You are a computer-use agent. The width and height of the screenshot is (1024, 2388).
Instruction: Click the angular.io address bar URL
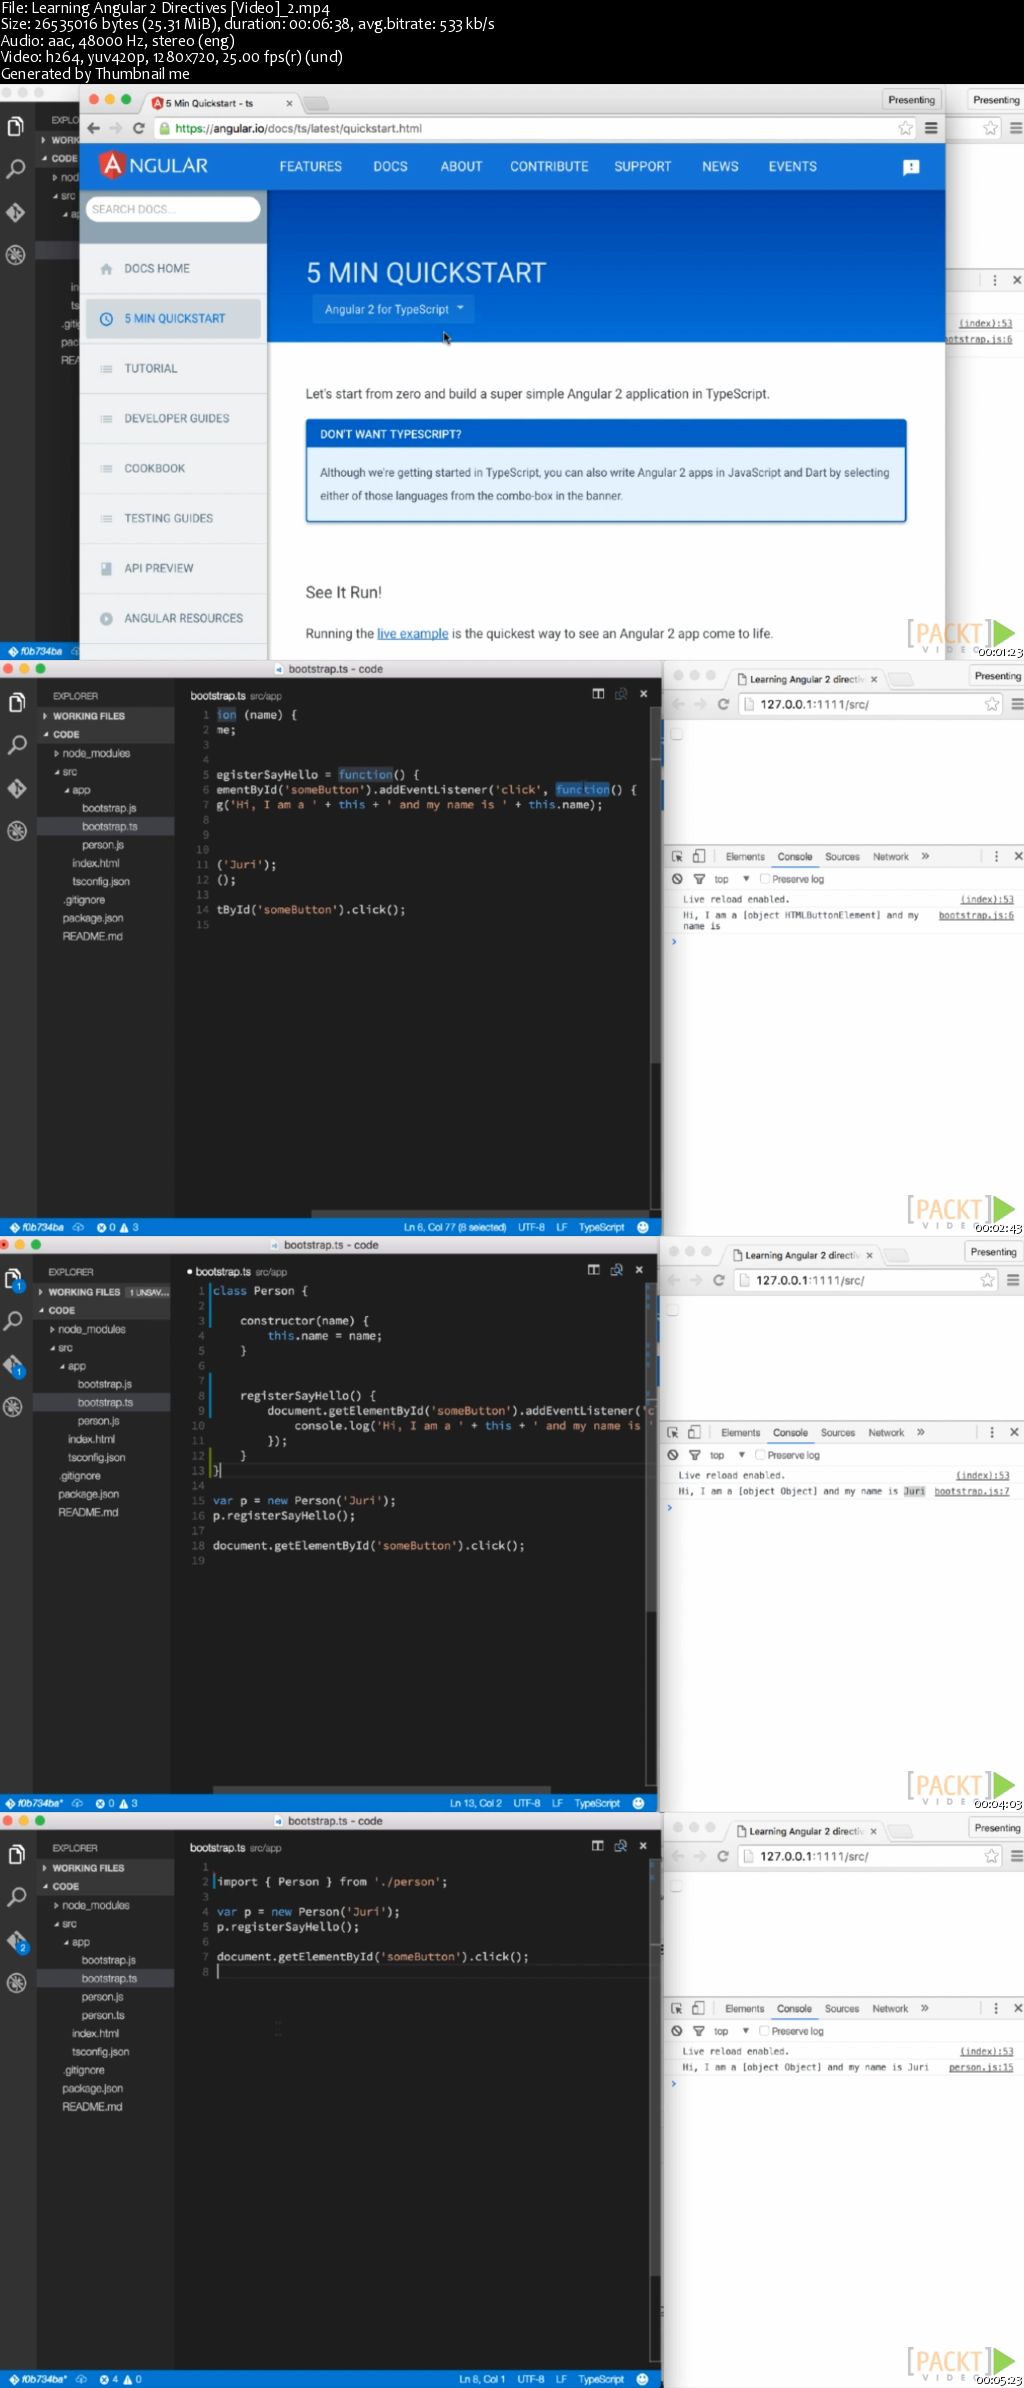tap(298, 128)
